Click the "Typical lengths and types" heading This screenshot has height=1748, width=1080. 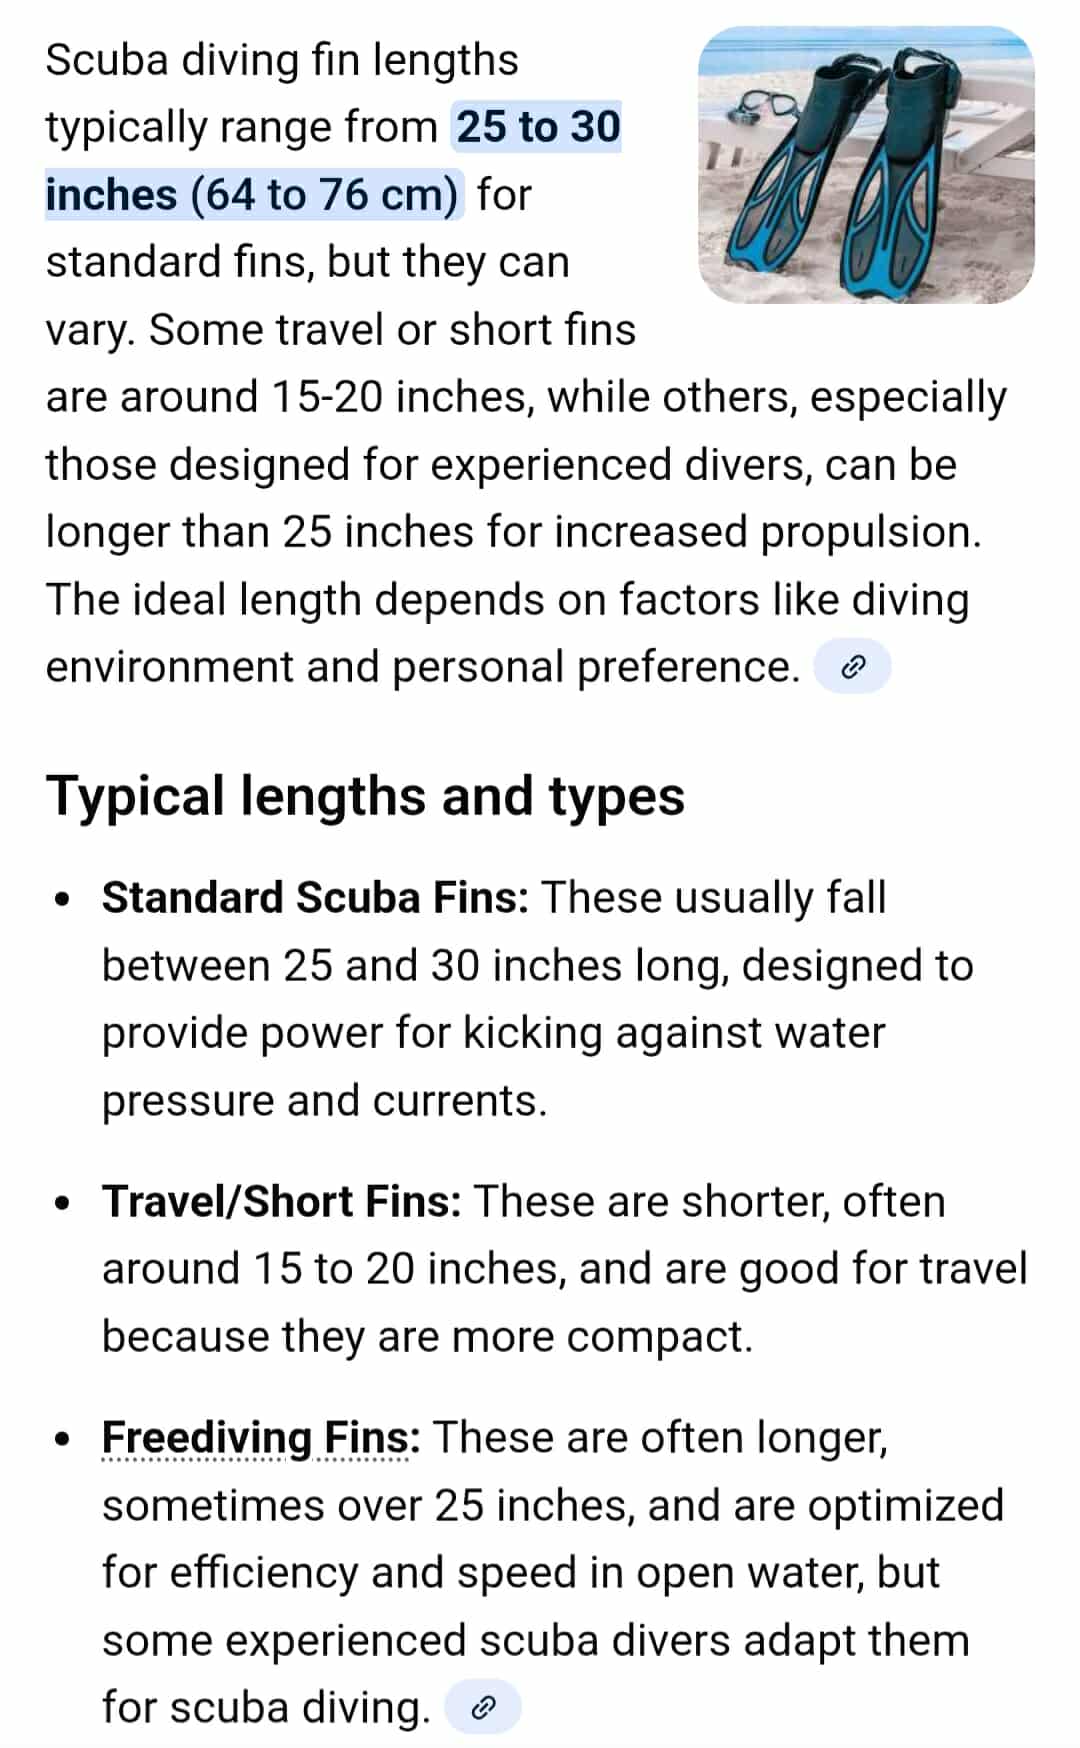(x=365, y=797)
